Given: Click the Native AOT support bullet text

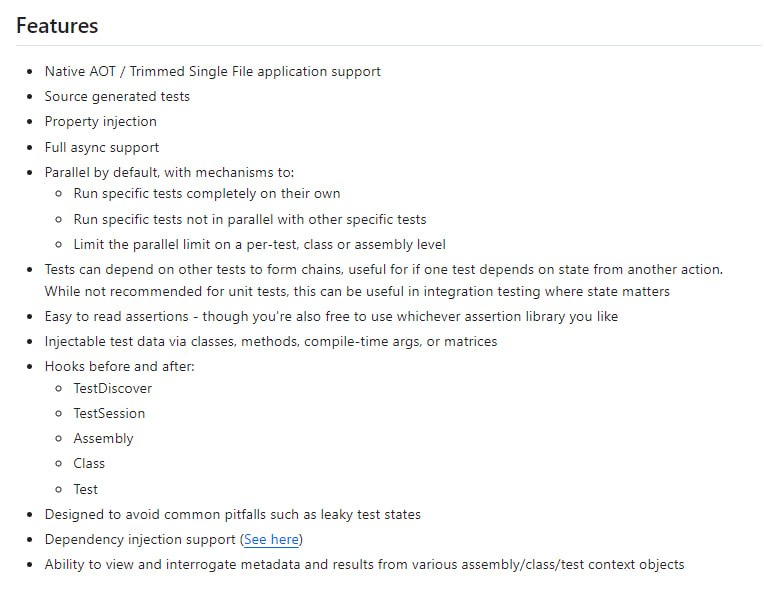Looking at the screenshot, I should tap(212, 71).
